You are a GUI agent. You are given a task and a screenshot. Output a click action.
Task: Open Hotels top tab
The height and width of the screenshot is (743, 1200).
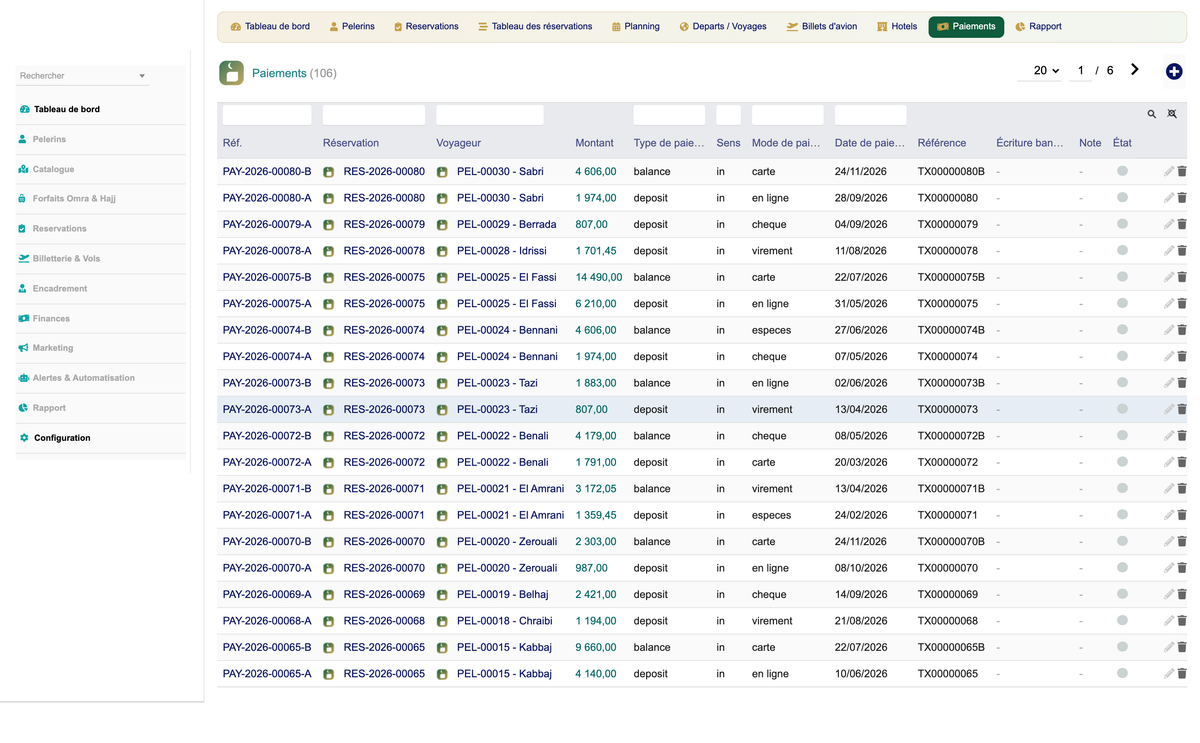point(897,27)
